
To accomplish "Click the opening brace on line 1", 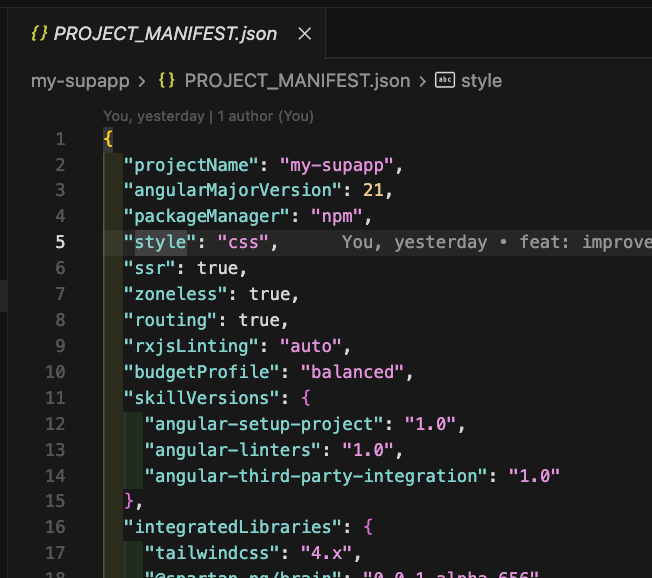I will [x=108, y=139].
